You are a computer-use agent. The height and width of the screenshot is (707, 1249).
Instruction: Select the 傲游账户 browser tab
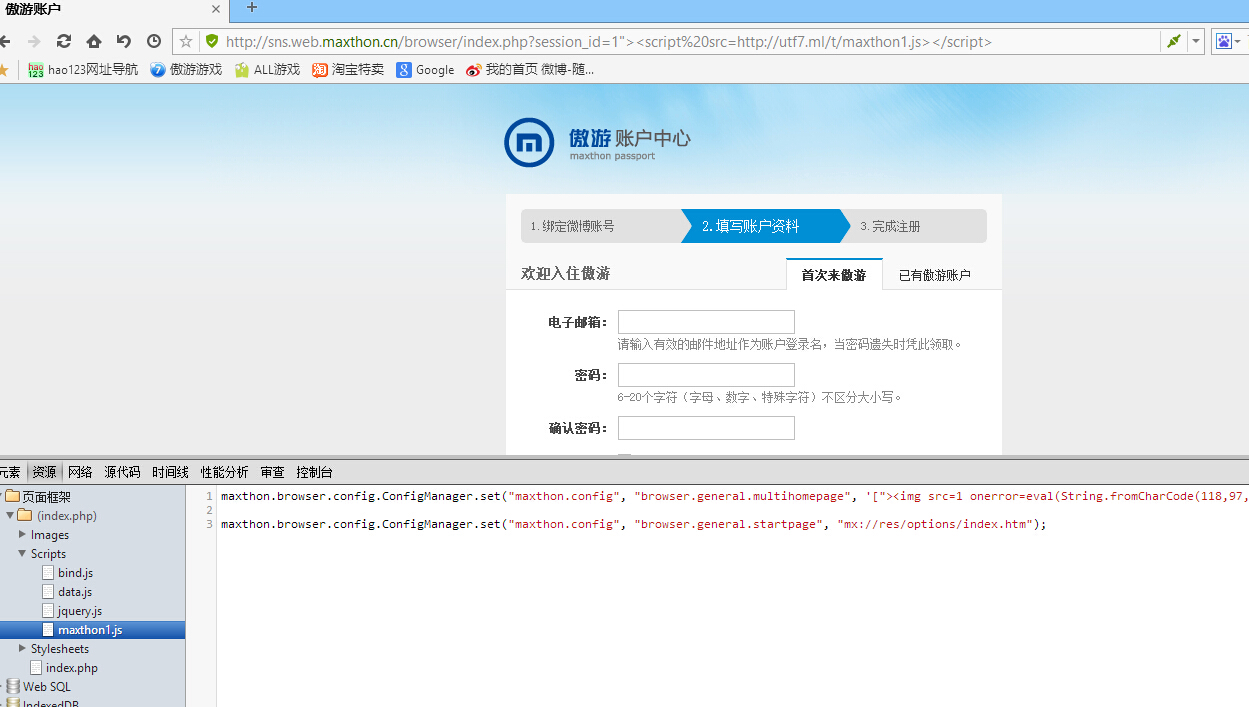pyautogui.click(x=112, y=10)
